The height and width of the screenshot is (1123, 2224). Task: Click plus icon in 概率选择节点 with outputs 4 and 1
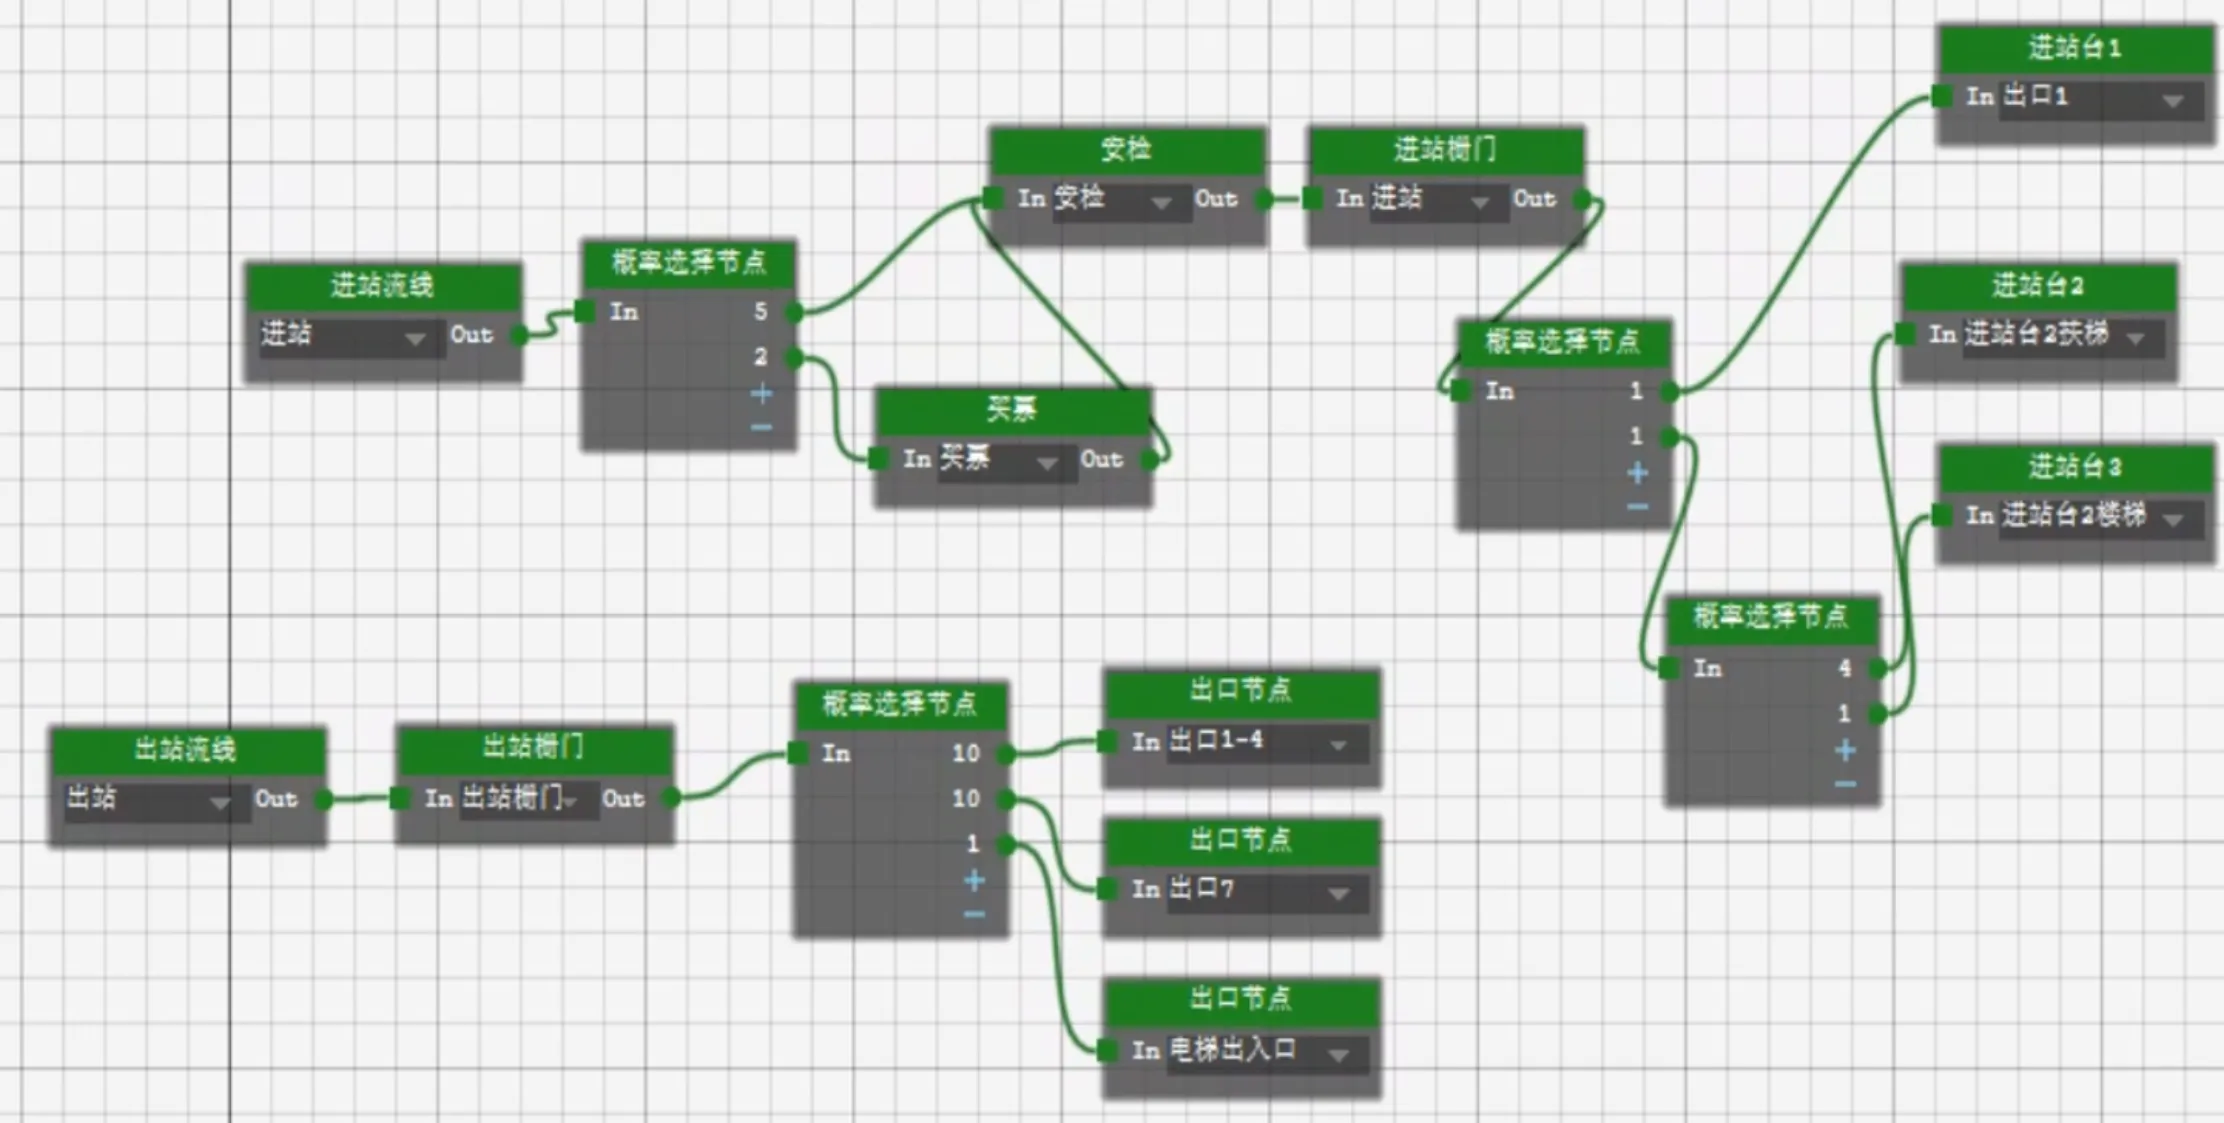tap(1845, 750)
